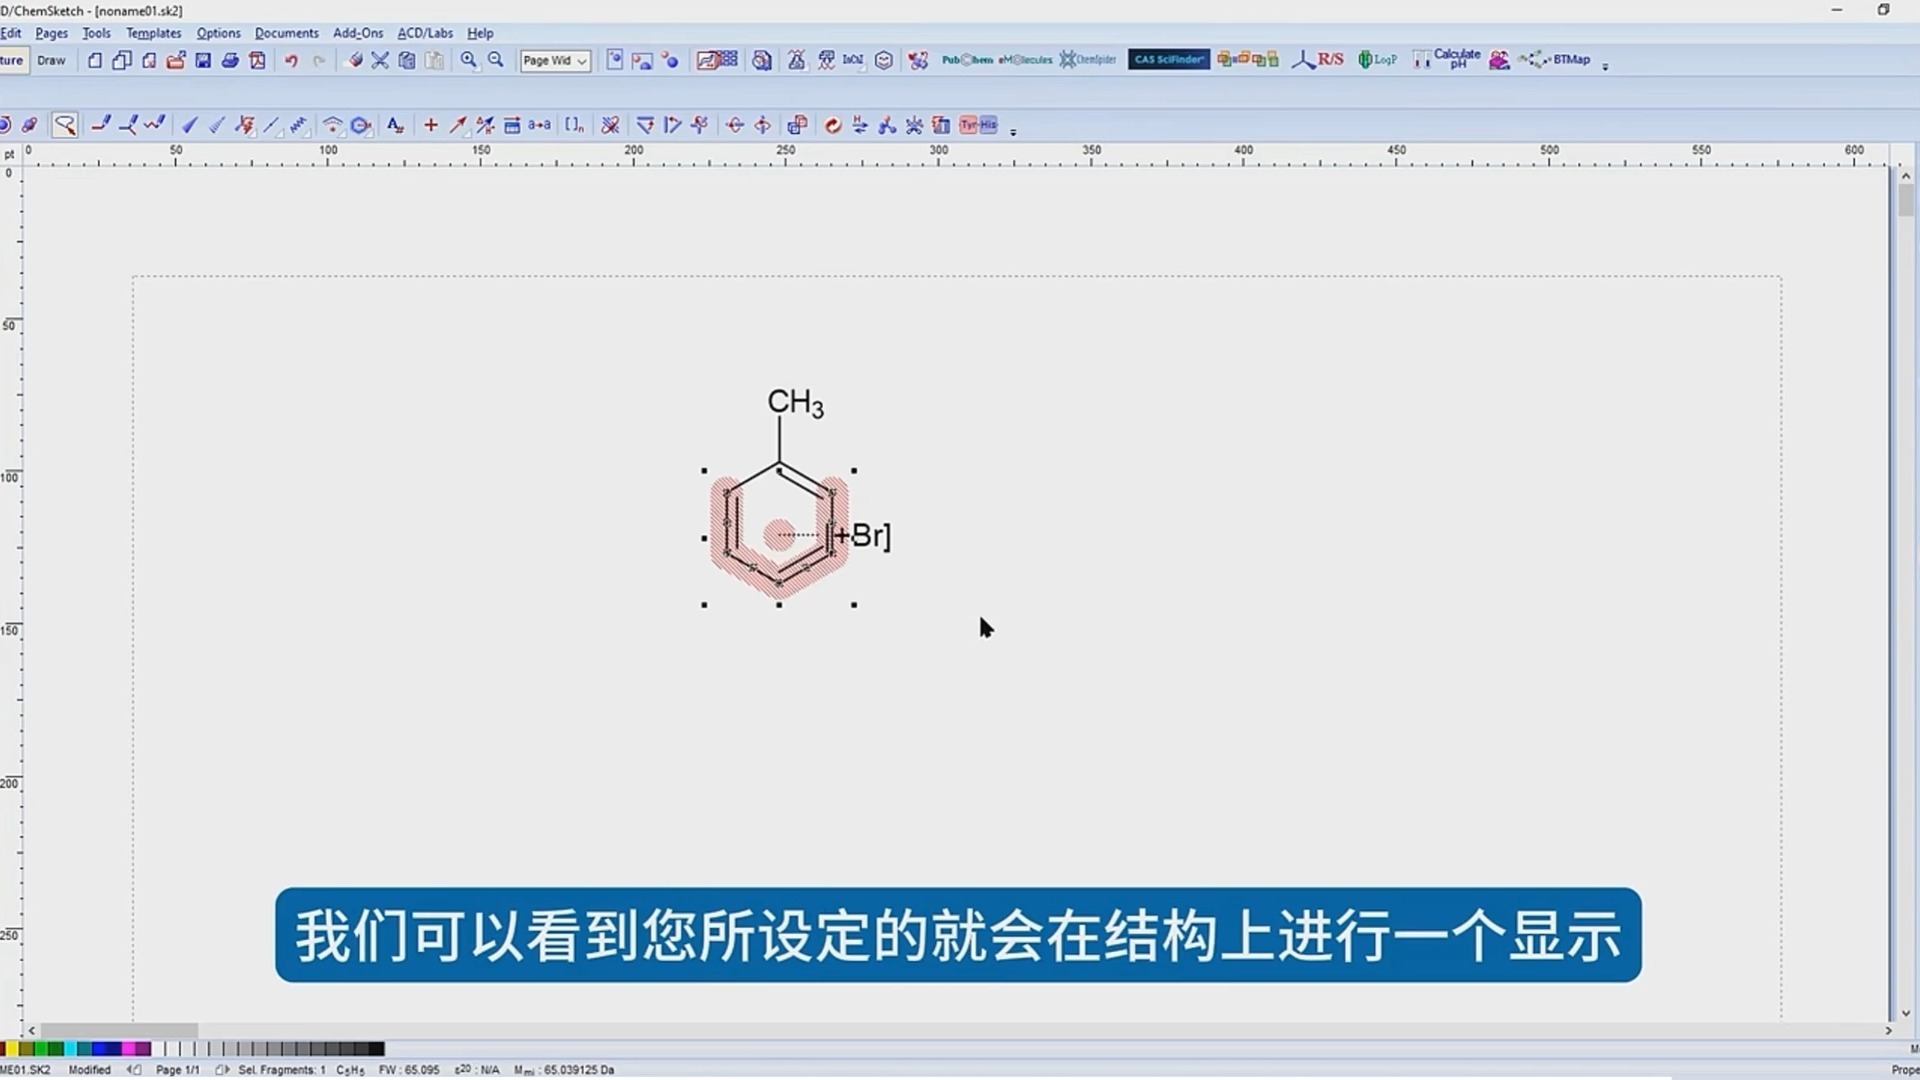Screen dimensions: 1920x1080
Task: Click the horizontal scrollbar thumb
Action: coord(119,1030)
